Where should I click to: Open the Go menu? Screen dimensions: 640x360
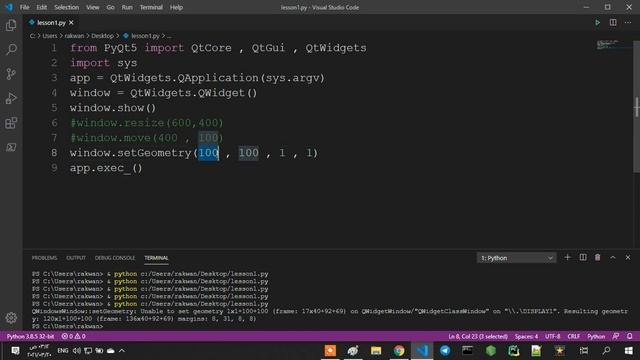pyautogui.click(x=111, y=7)
